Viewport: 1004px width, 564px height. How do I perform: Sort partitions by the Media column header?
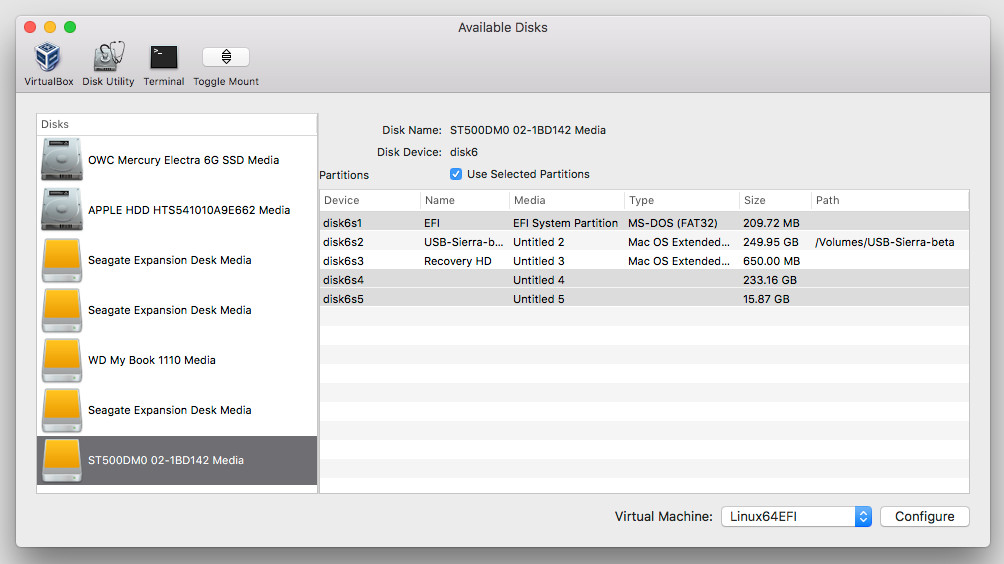(567, 200)
